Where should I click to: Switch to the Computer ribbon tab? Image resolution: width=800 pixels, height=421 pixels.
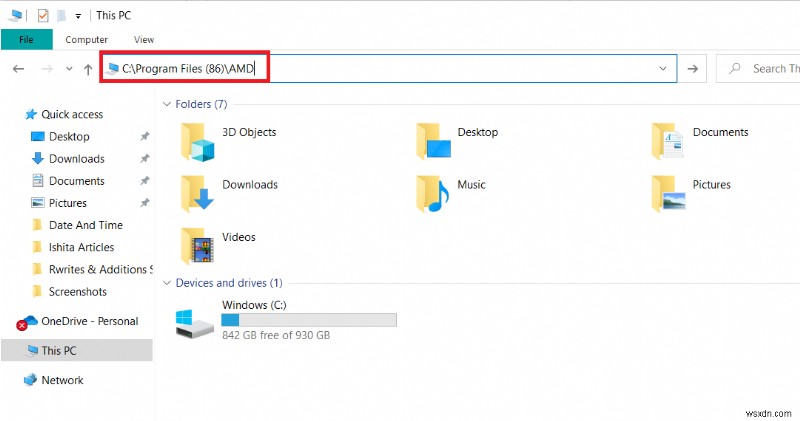pyautogui.click(x=86, y=39)
